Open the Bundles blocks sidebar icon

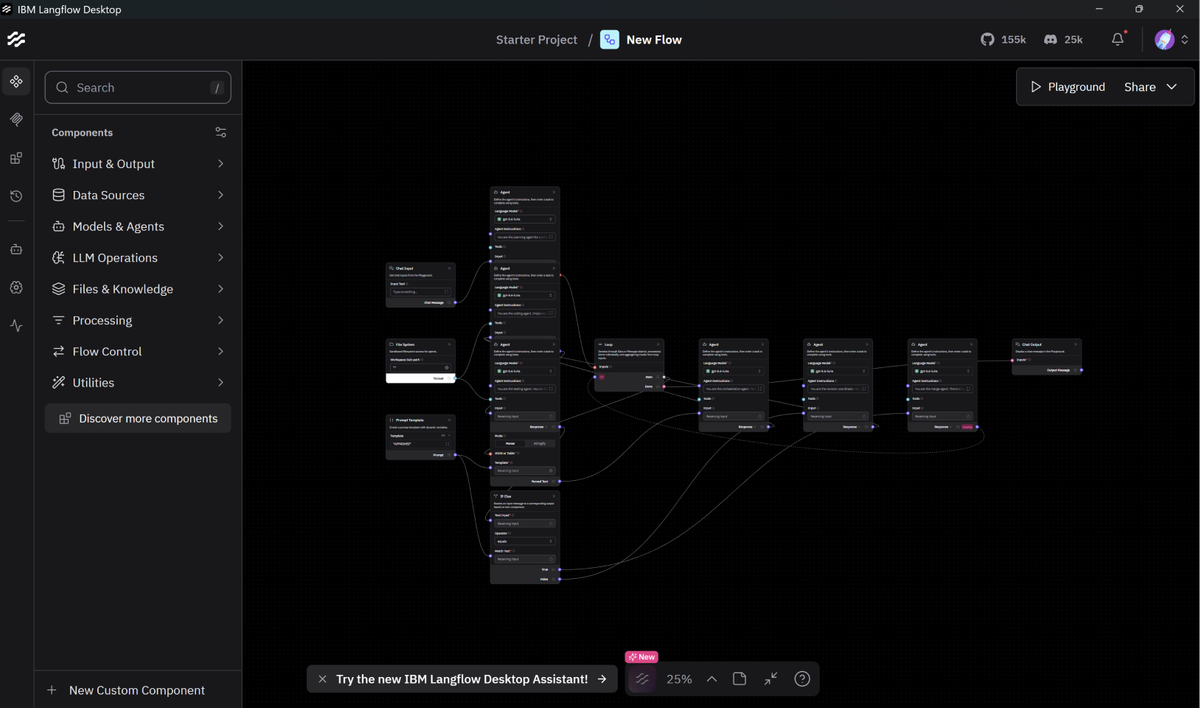point(16,158)
